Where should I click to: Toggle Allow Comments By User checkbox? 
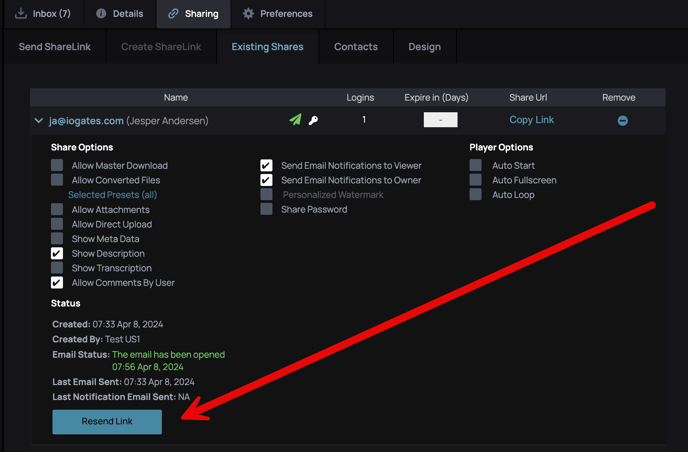tap(57, 283)
